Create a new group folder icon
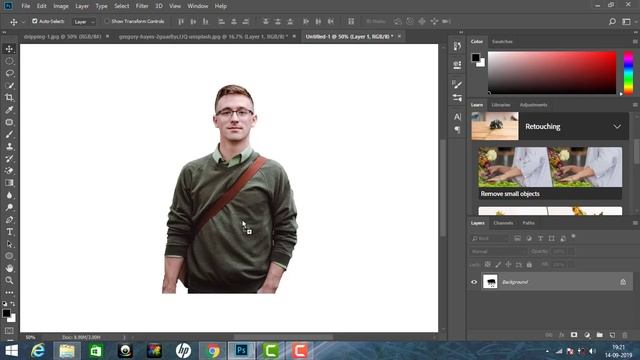Image resolution: width=640 pixels, height=360 pixels. point(600,335)
